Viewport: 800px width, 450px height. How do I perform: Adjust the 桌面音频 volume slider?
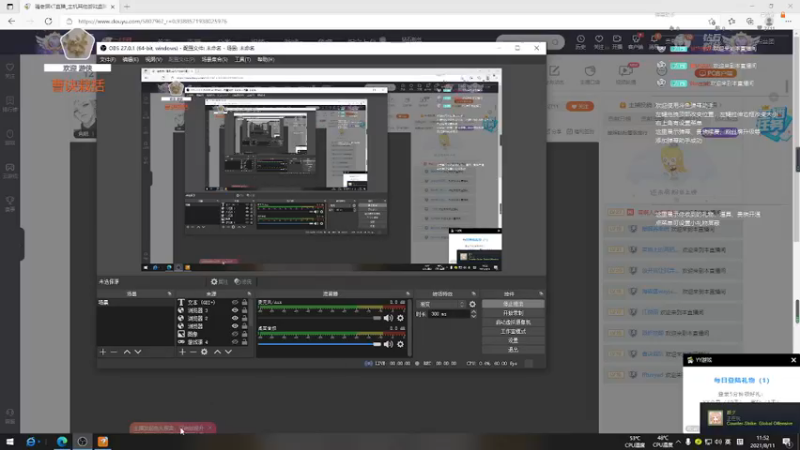click(x=319, y=344)
